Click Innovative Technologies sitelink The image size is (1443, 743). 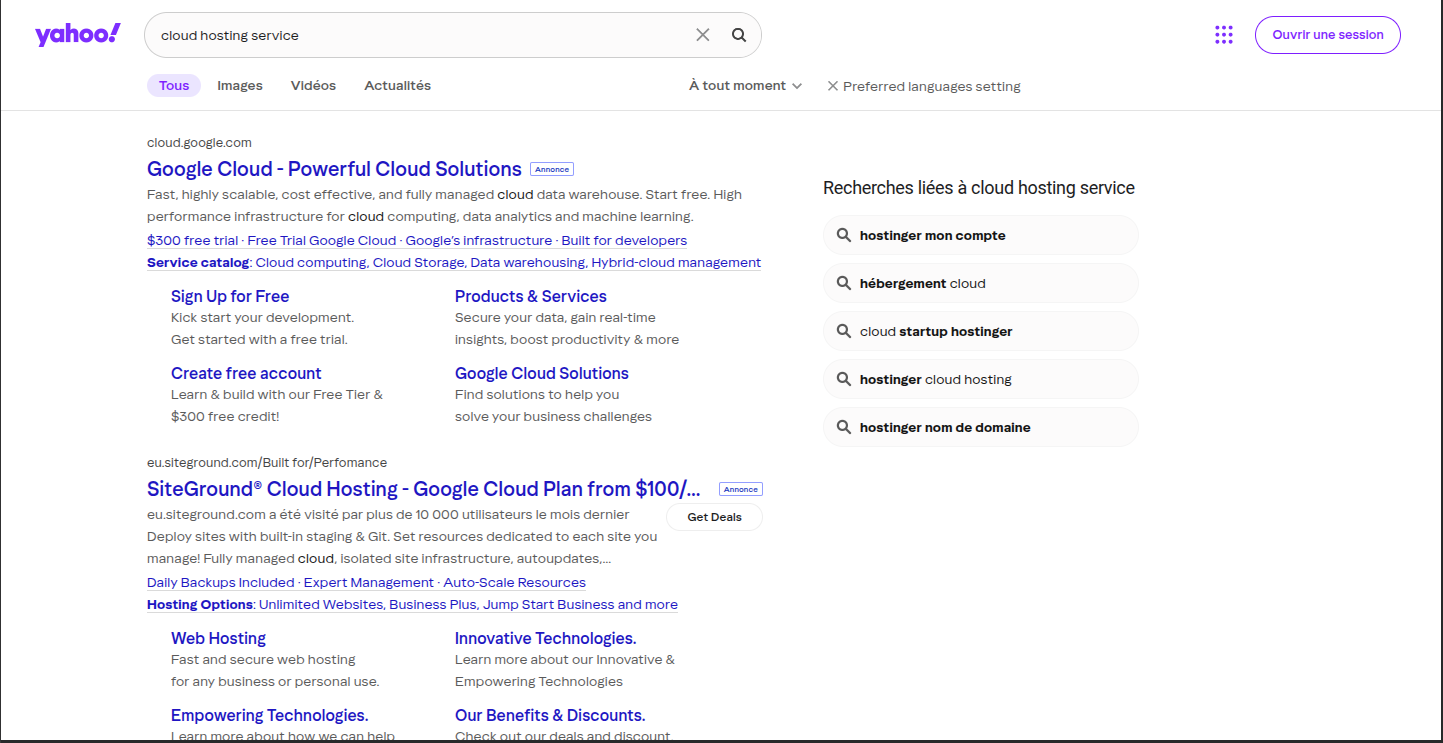click(546, 638)
